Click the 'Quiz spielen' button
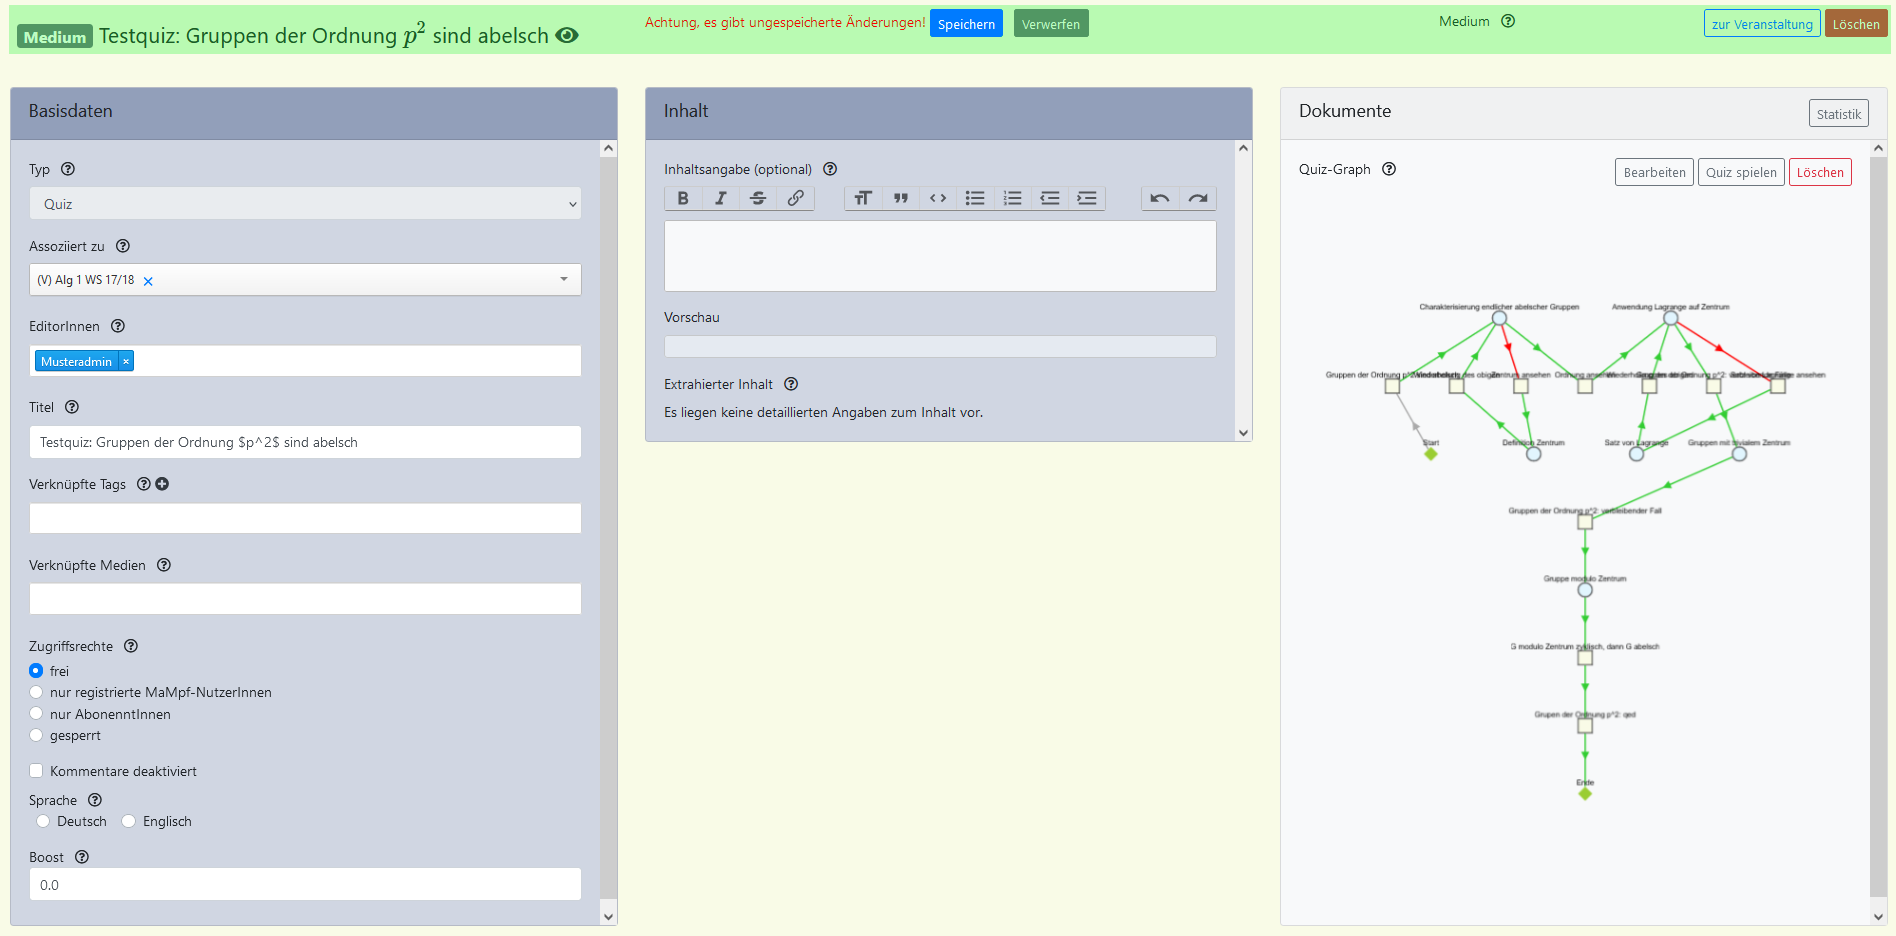 [x=1741, y=172]
